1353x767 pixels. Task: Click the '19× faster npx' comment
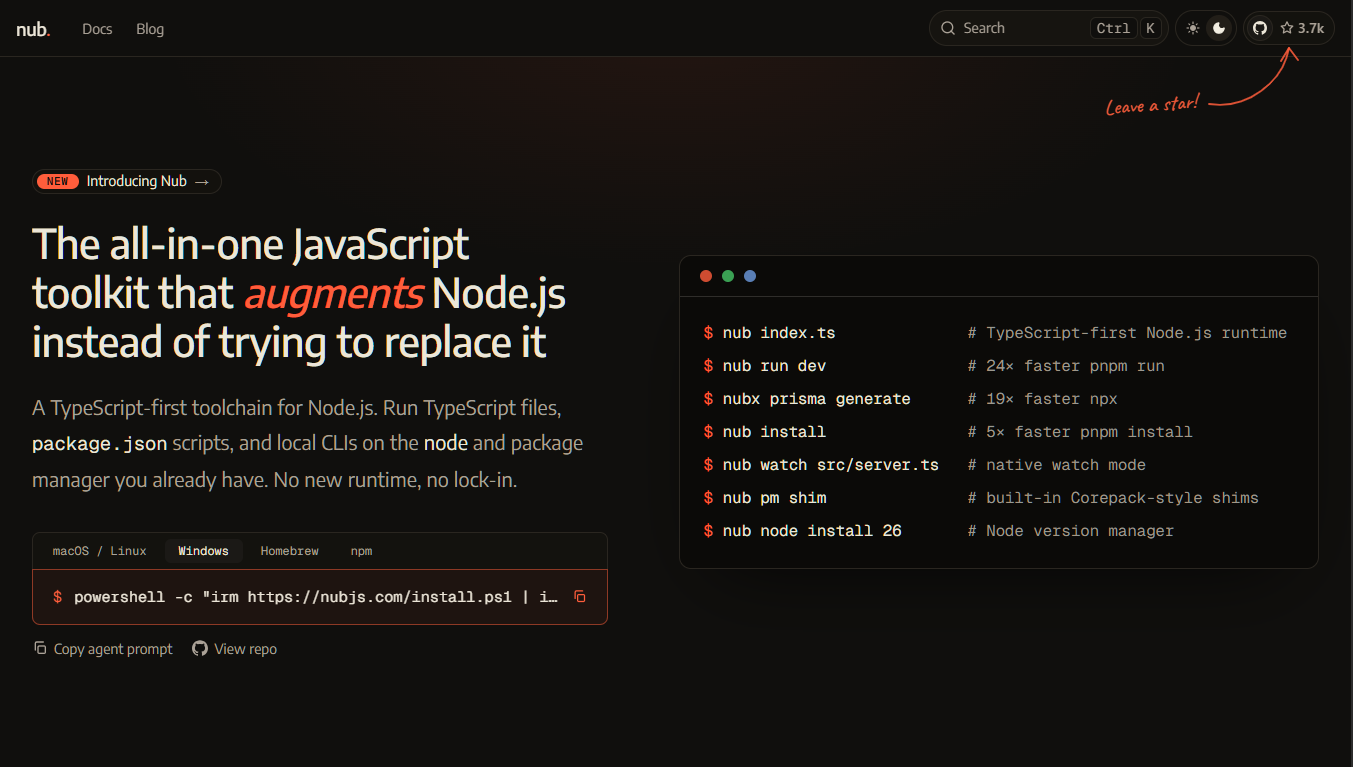tap(1042, 399)
